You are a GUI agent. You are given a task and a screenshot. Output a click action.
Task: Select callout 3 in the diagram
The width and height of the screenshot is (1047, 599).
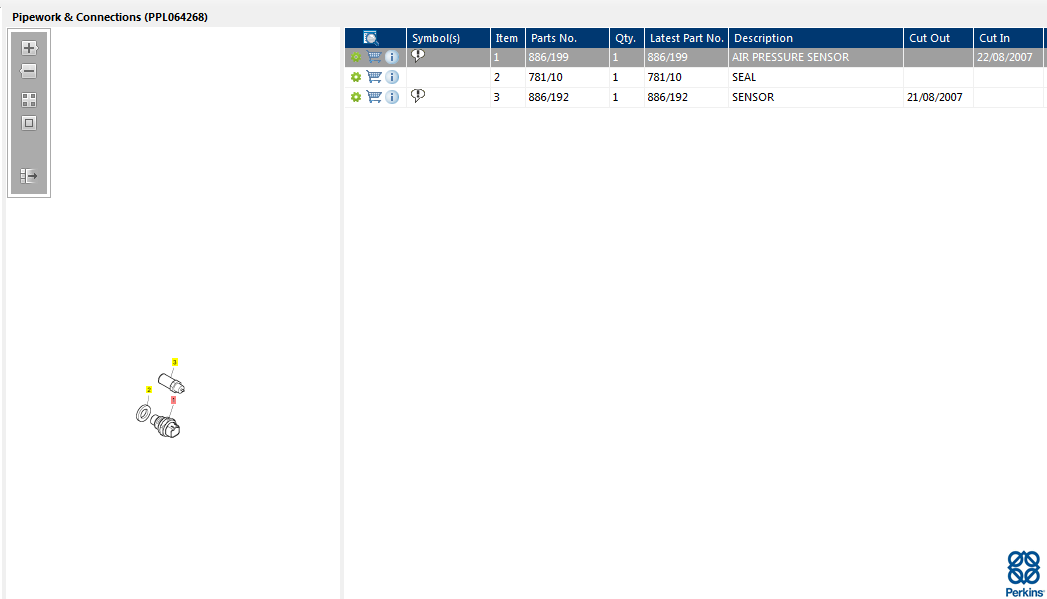point(175,362)
